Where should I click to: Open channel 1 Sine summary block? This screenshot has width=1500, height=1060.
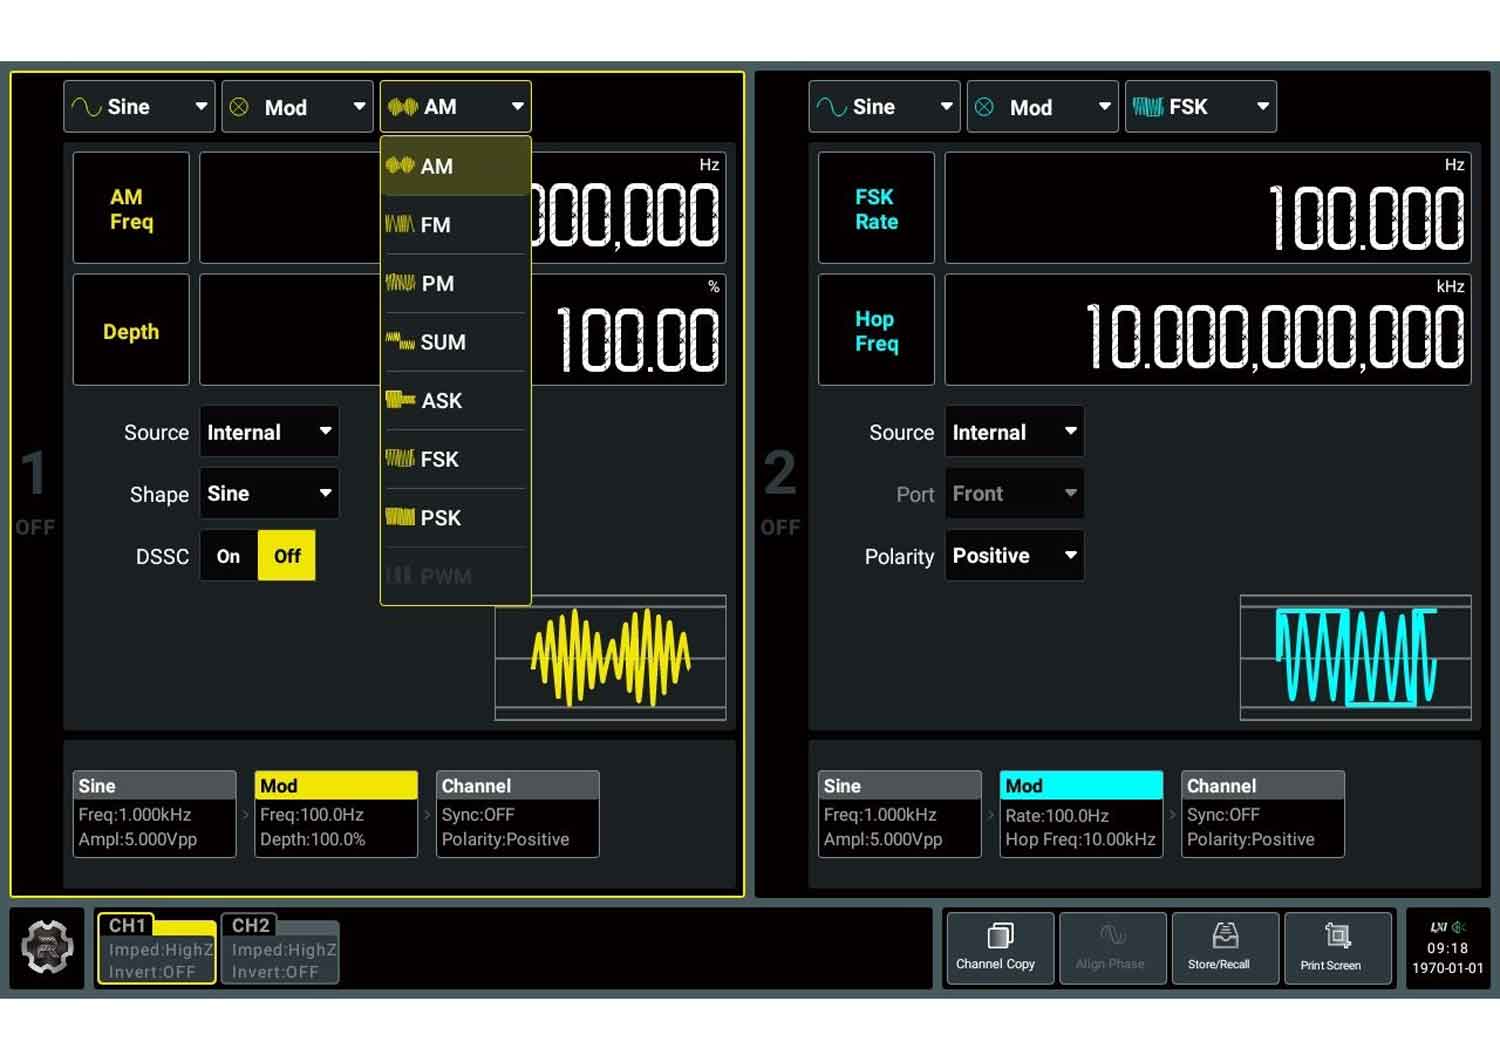tap(155, 813)
